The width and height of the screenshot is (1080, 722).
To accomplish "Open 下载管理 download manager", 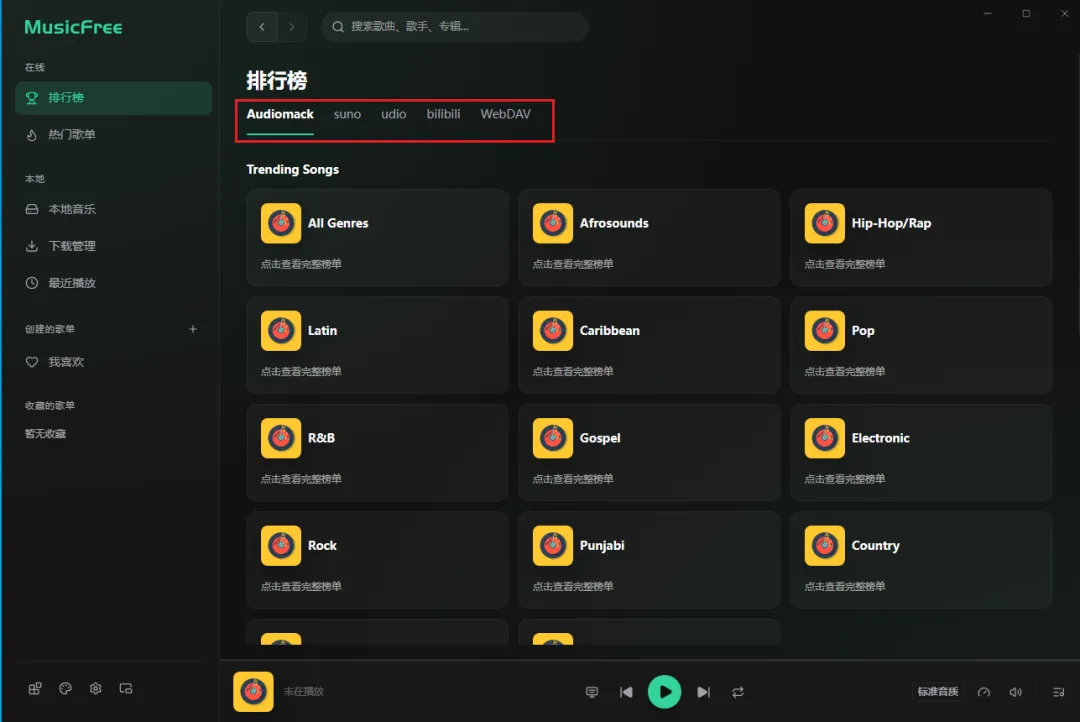I will tap(113, 246).
